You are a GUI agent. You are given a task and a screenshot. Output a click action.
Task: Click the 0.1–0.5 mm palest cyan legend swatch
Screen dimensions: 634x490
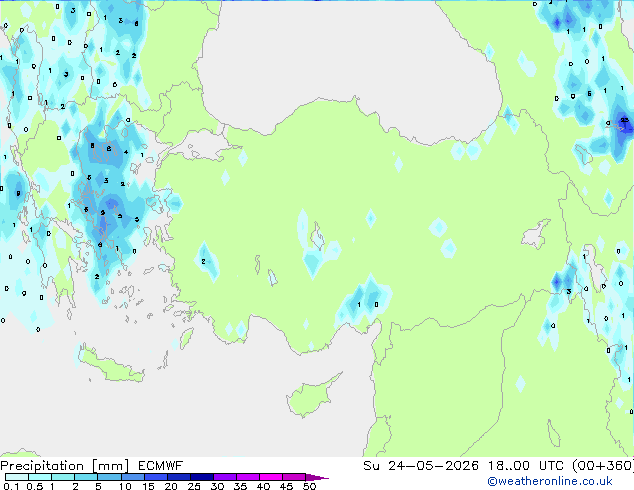point(17,477)
